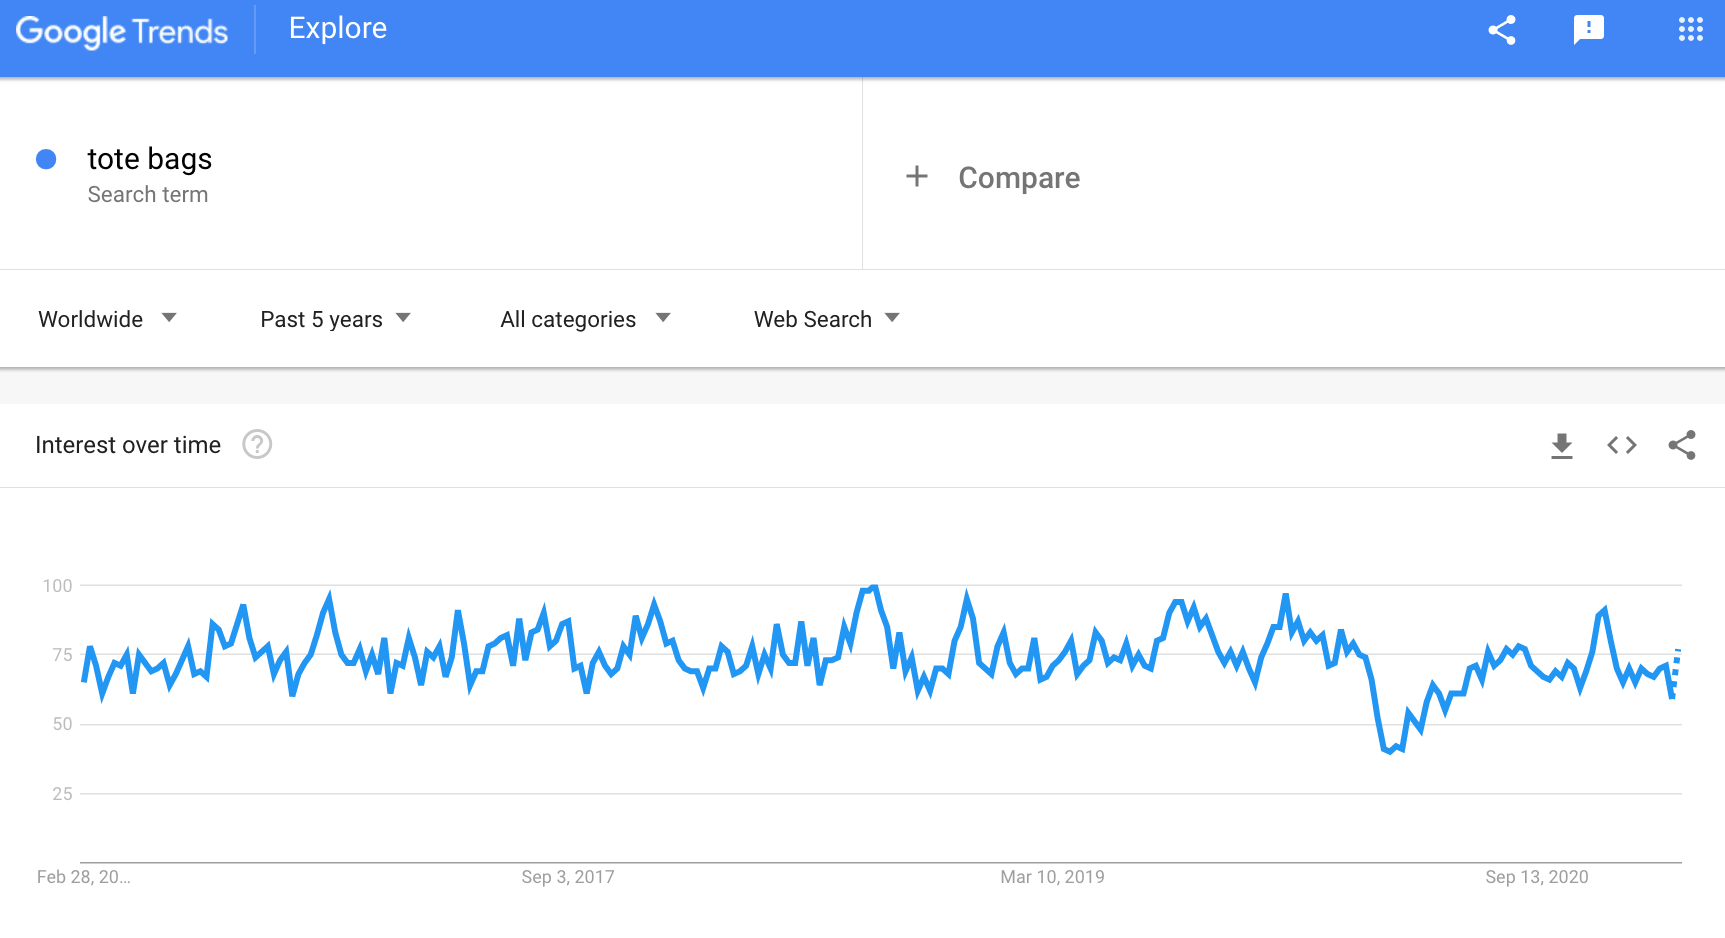The image size is (1725, 938).
Task: Open help for Interest over time
Action: [257, 444]
